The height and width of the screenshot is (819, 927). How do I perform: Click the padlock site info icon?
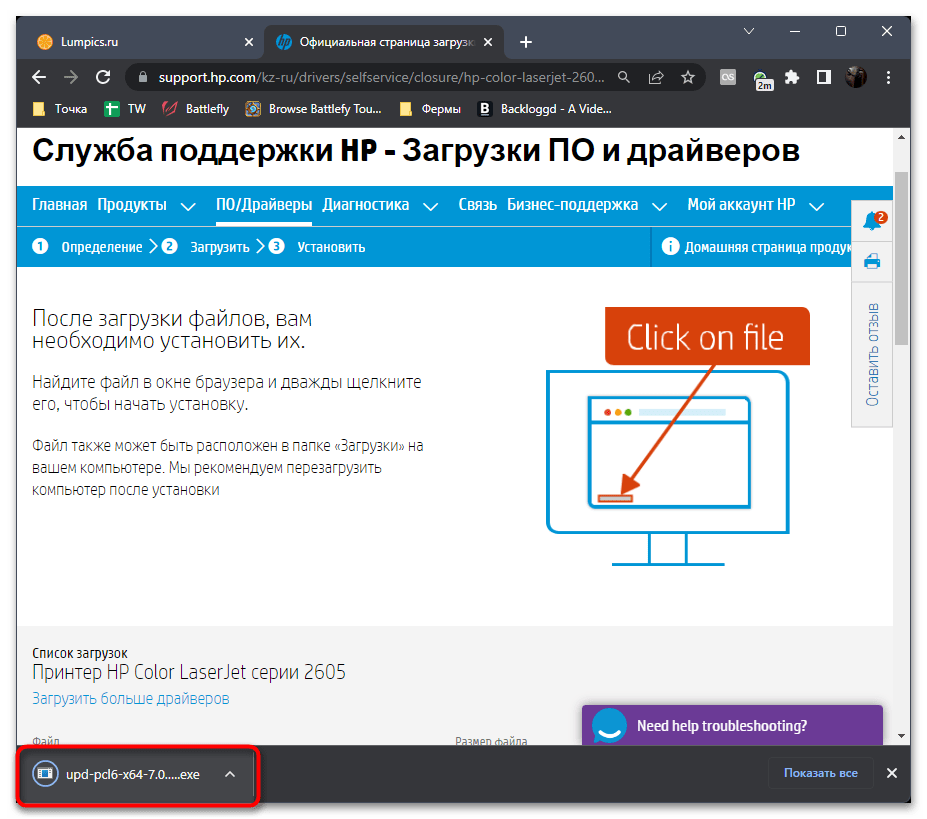tap(142, 77)
